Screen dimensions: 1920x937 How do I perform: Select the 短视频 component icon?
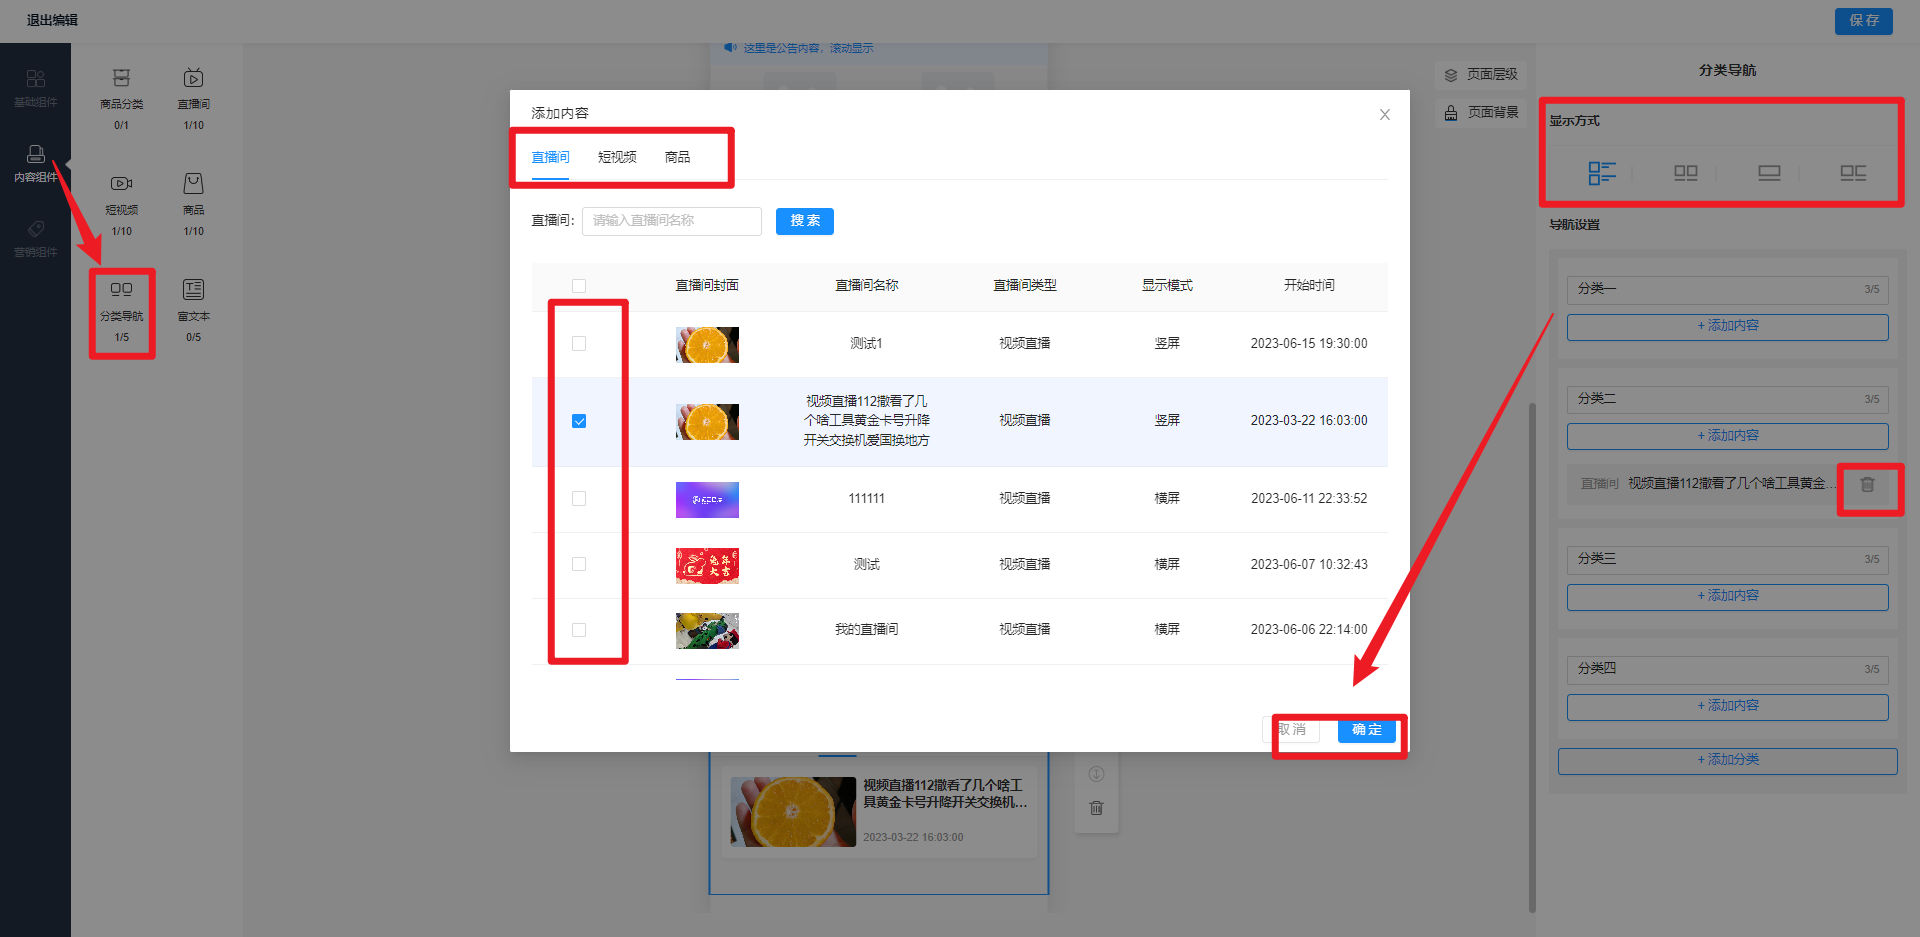[x=121, y=184]
